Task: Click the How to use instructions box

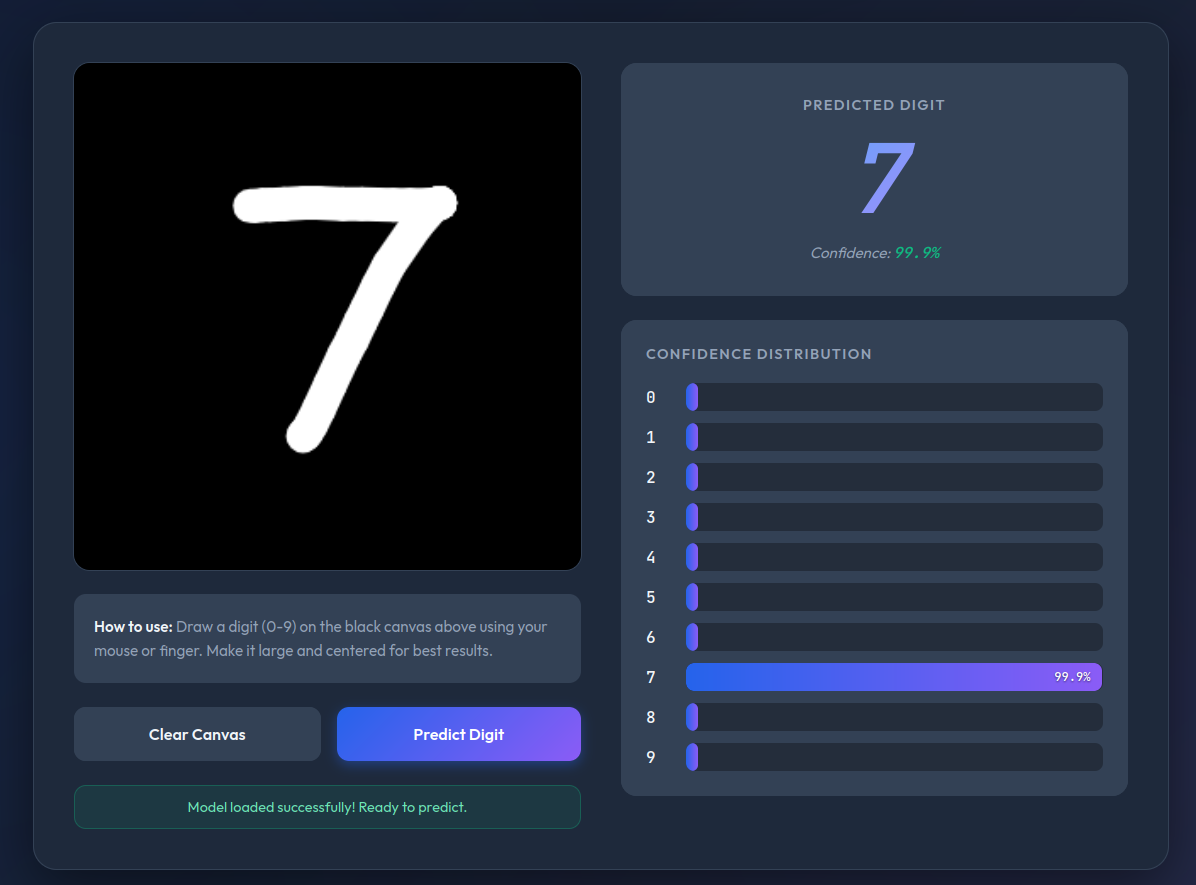Action: pos(327,638)
